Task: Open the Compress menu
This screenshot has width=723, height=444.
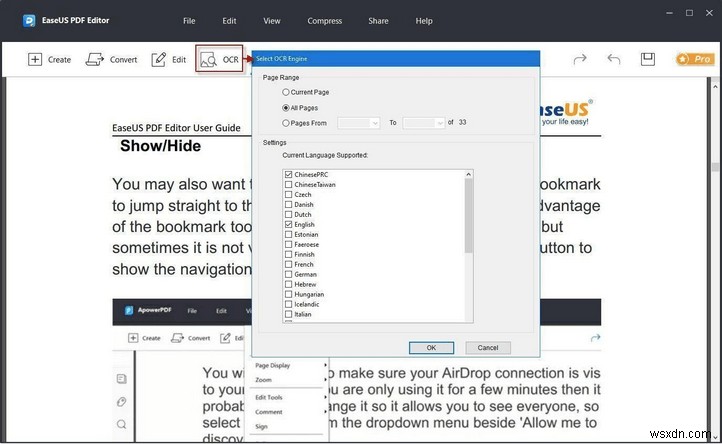Action: click(325, 21)
